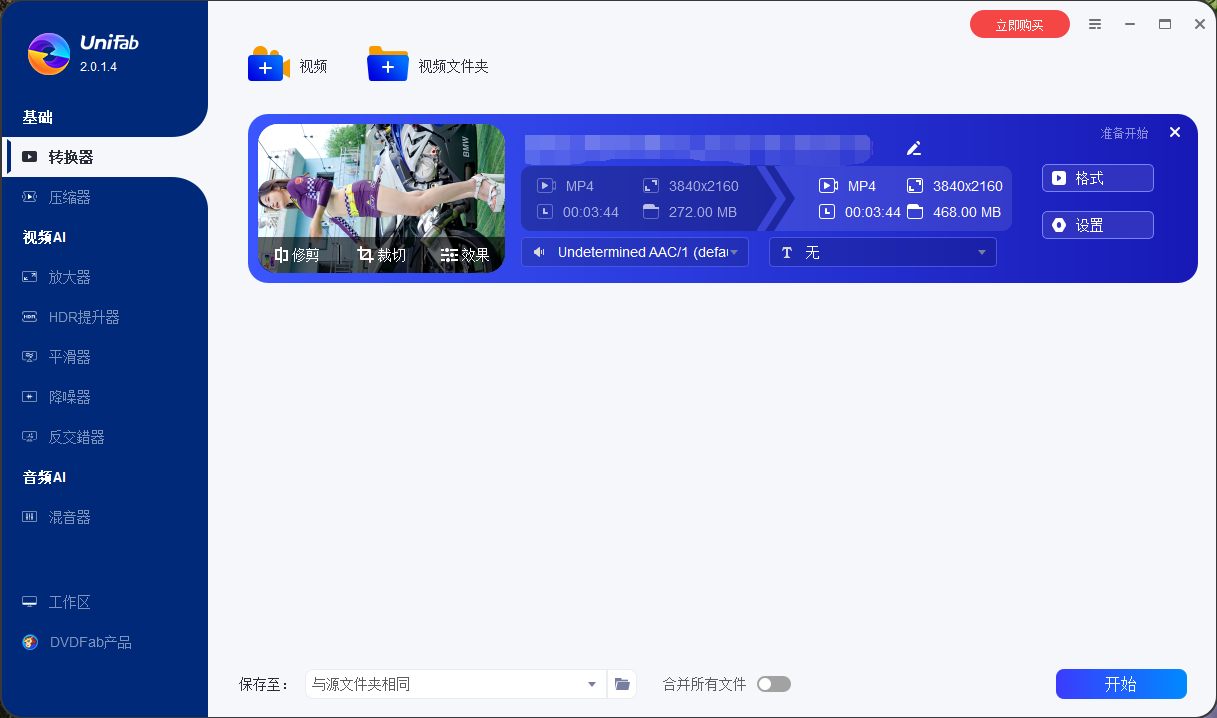Screen dimensions: 1217x718
Task: Open HDR提升器 module in sidebar
Action: point(84,317)
